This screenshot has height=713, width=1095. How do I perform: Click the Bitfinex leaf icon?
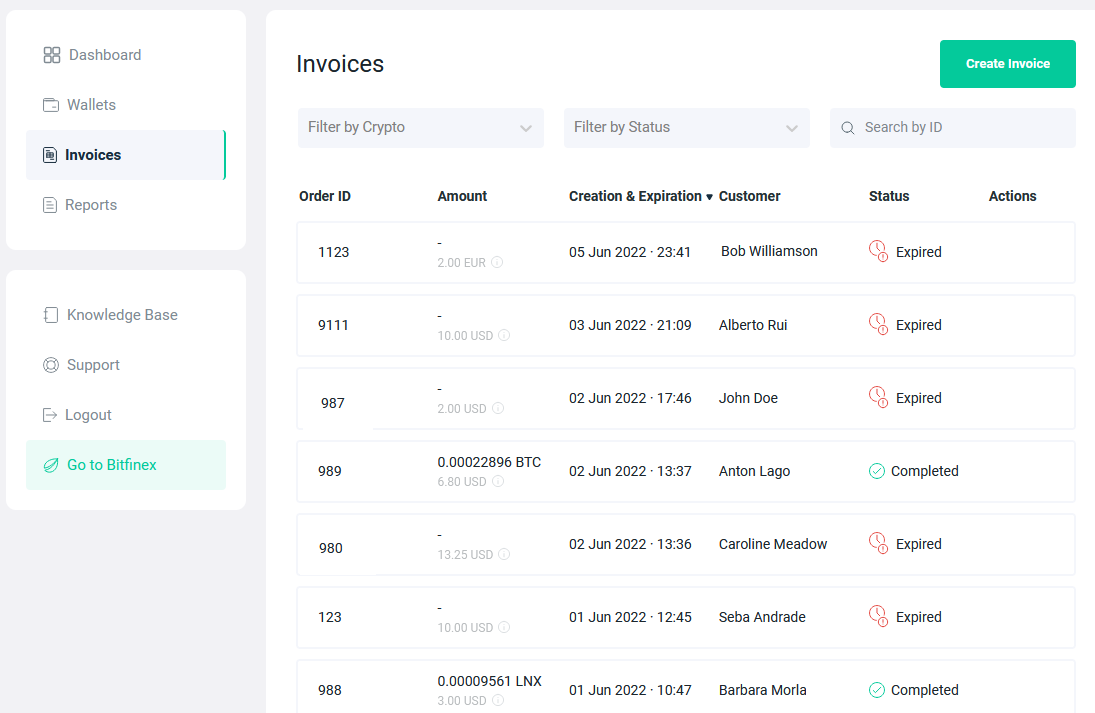tap(51, 465)
